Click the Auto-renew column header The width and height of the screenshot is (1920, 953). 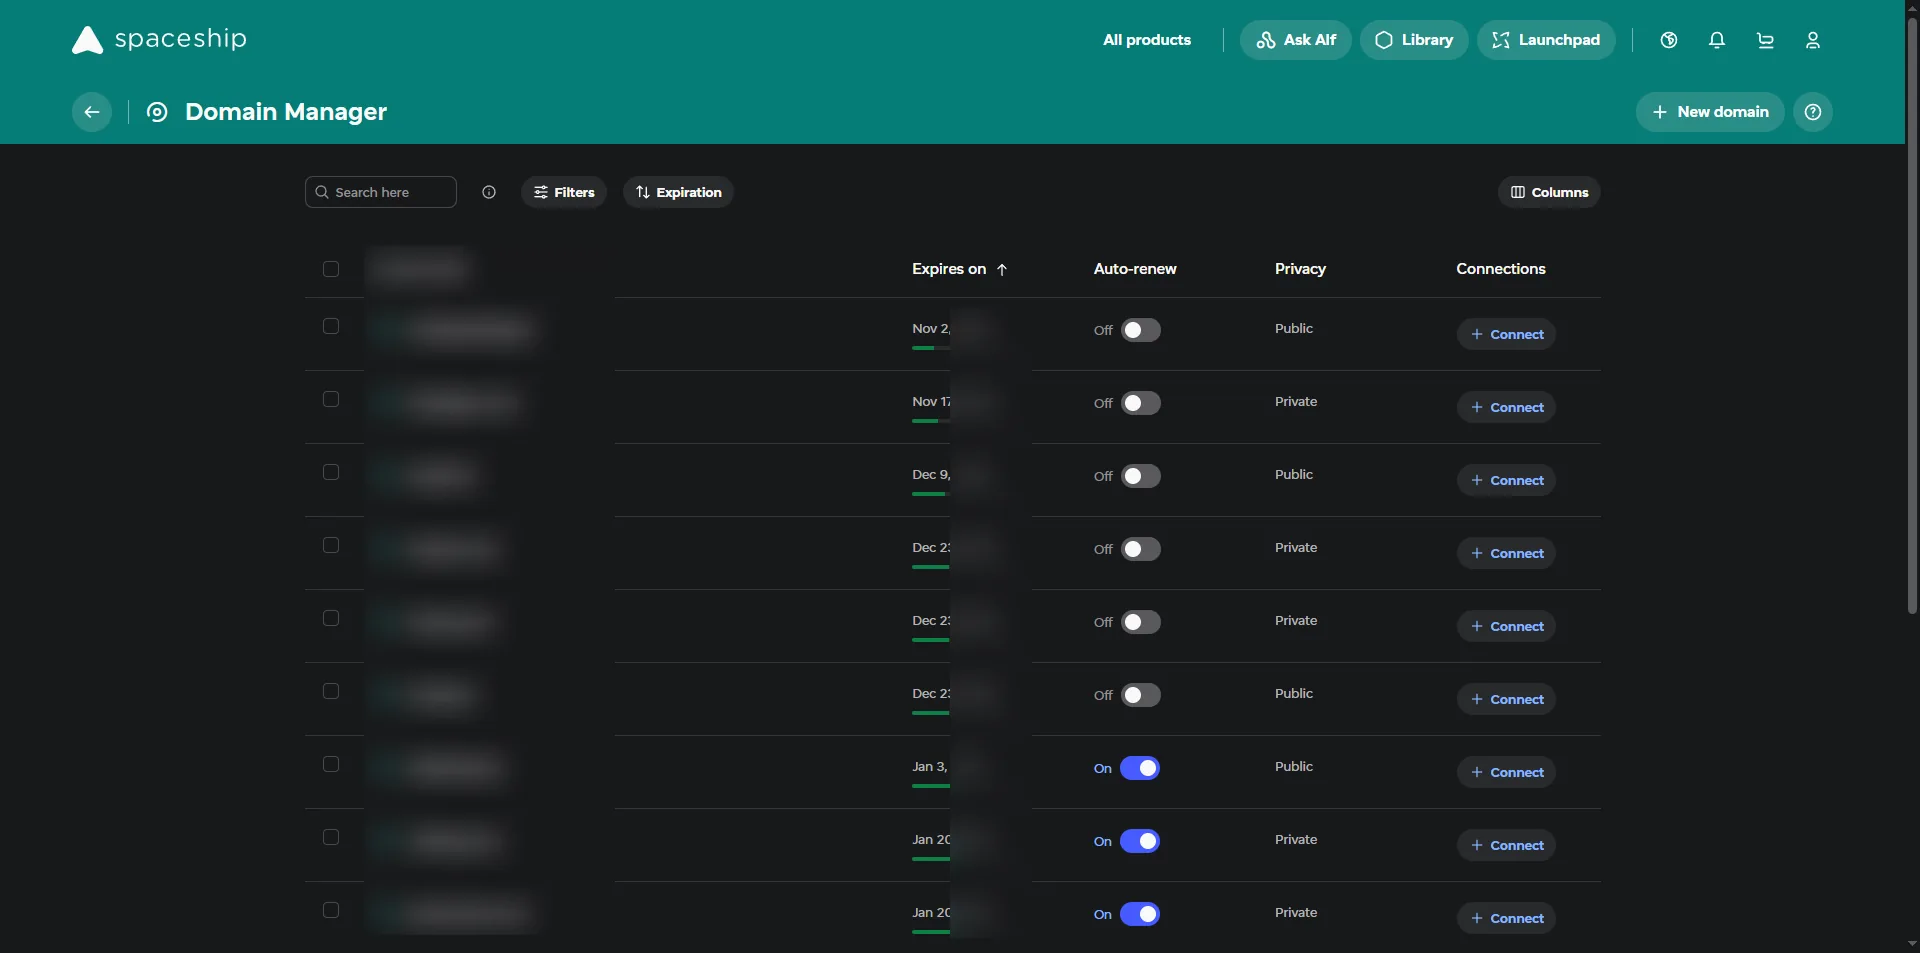(1135, 269)
